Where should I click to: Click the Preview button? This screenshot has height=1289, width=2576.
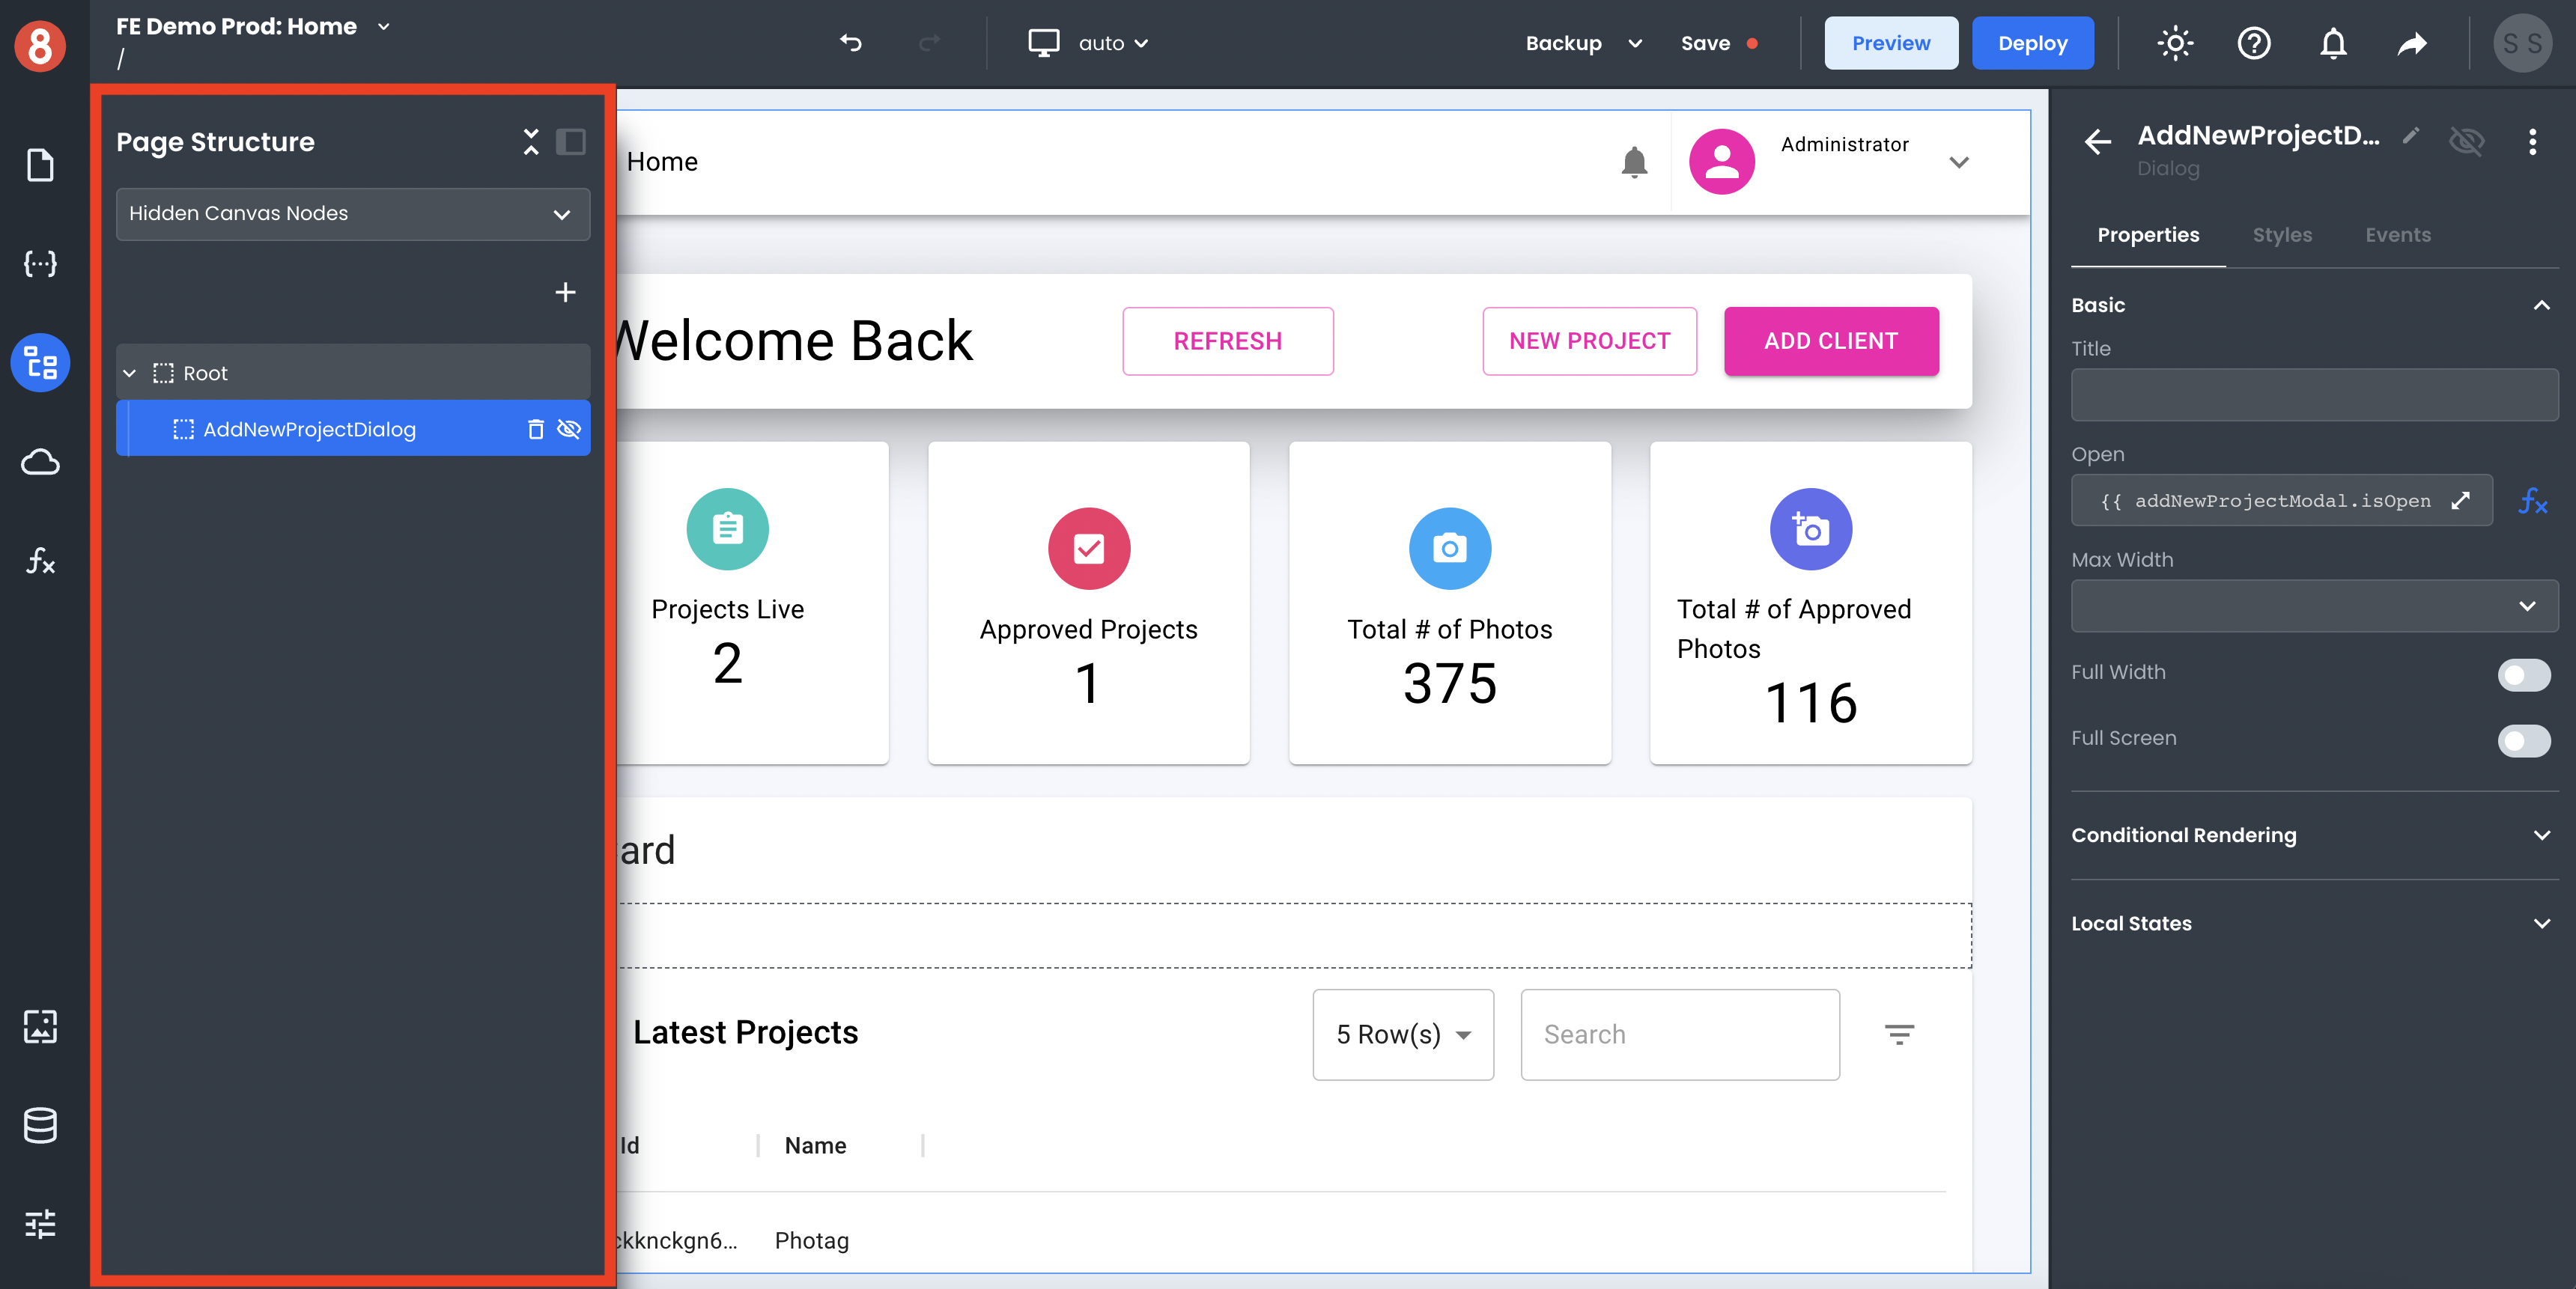coord(1890,43)
